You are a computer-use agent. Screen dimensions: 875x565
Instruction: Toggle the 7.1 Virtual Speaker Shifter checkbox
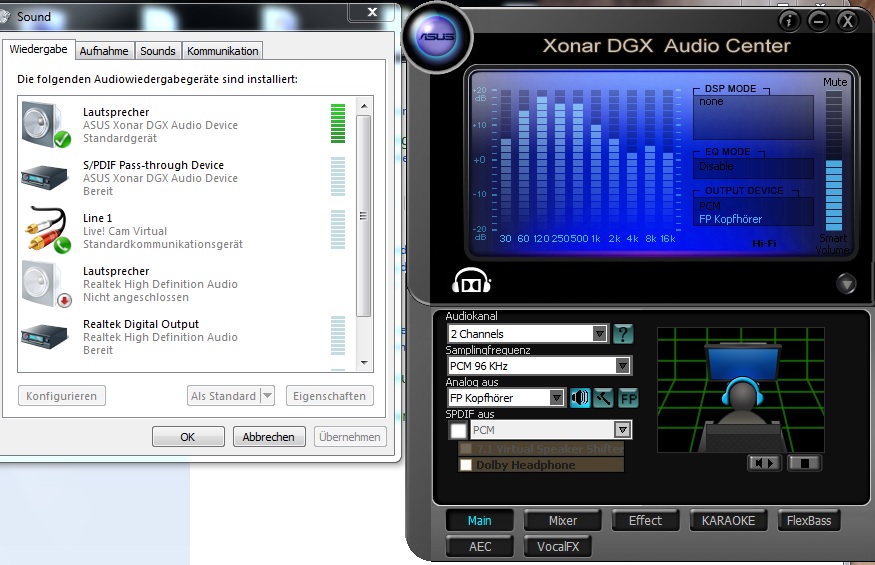[x=466, y=449]
